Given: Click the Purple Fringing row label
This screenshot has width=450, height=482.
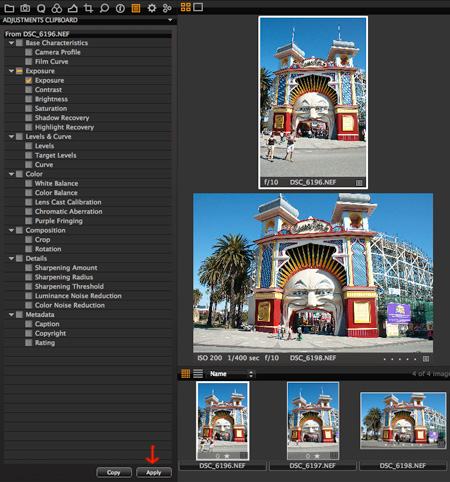Looking at the screenshot, I should coord(59,221).
